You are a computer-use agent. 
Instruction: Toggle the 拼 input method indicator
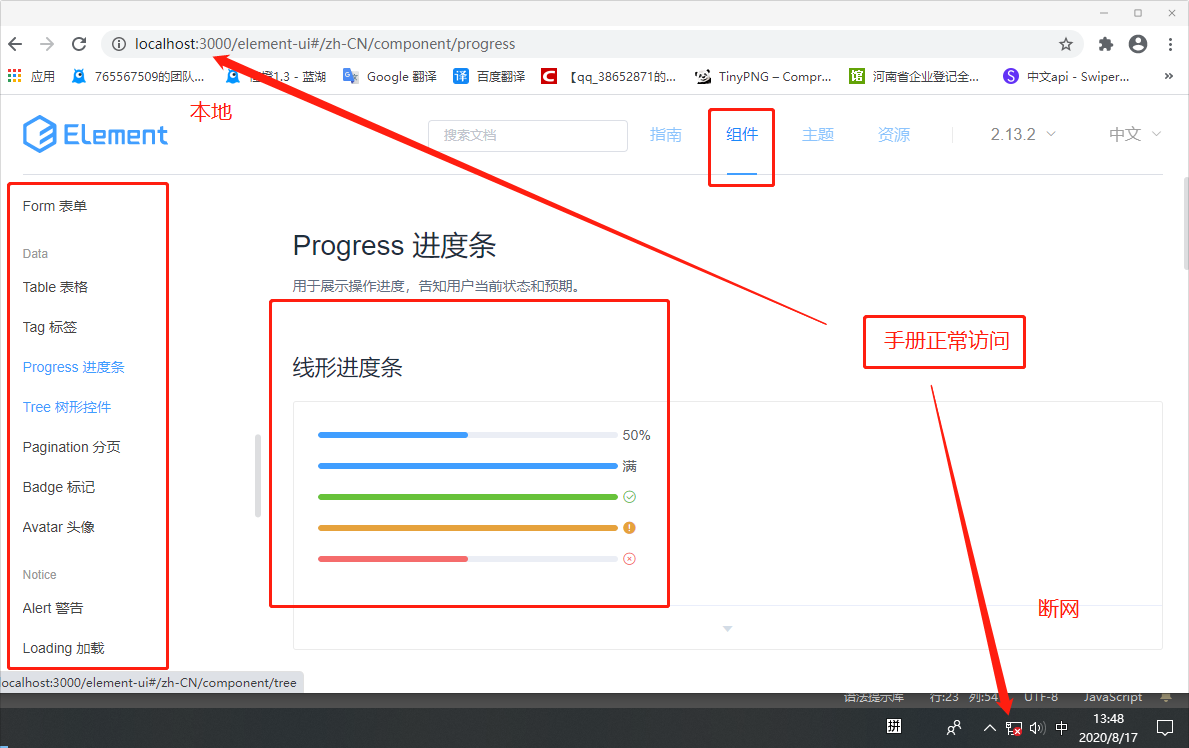[894, 727]
